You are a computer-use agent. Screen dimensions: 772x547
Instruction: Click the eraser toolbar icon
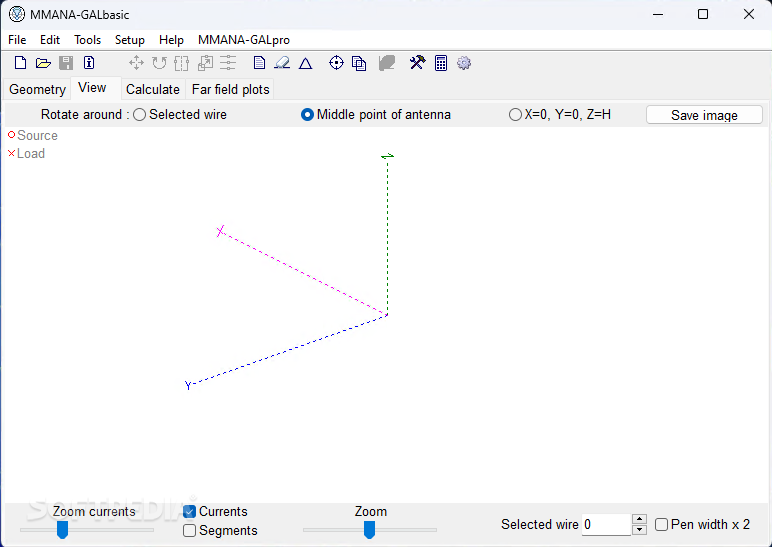(x=282, y=63)
